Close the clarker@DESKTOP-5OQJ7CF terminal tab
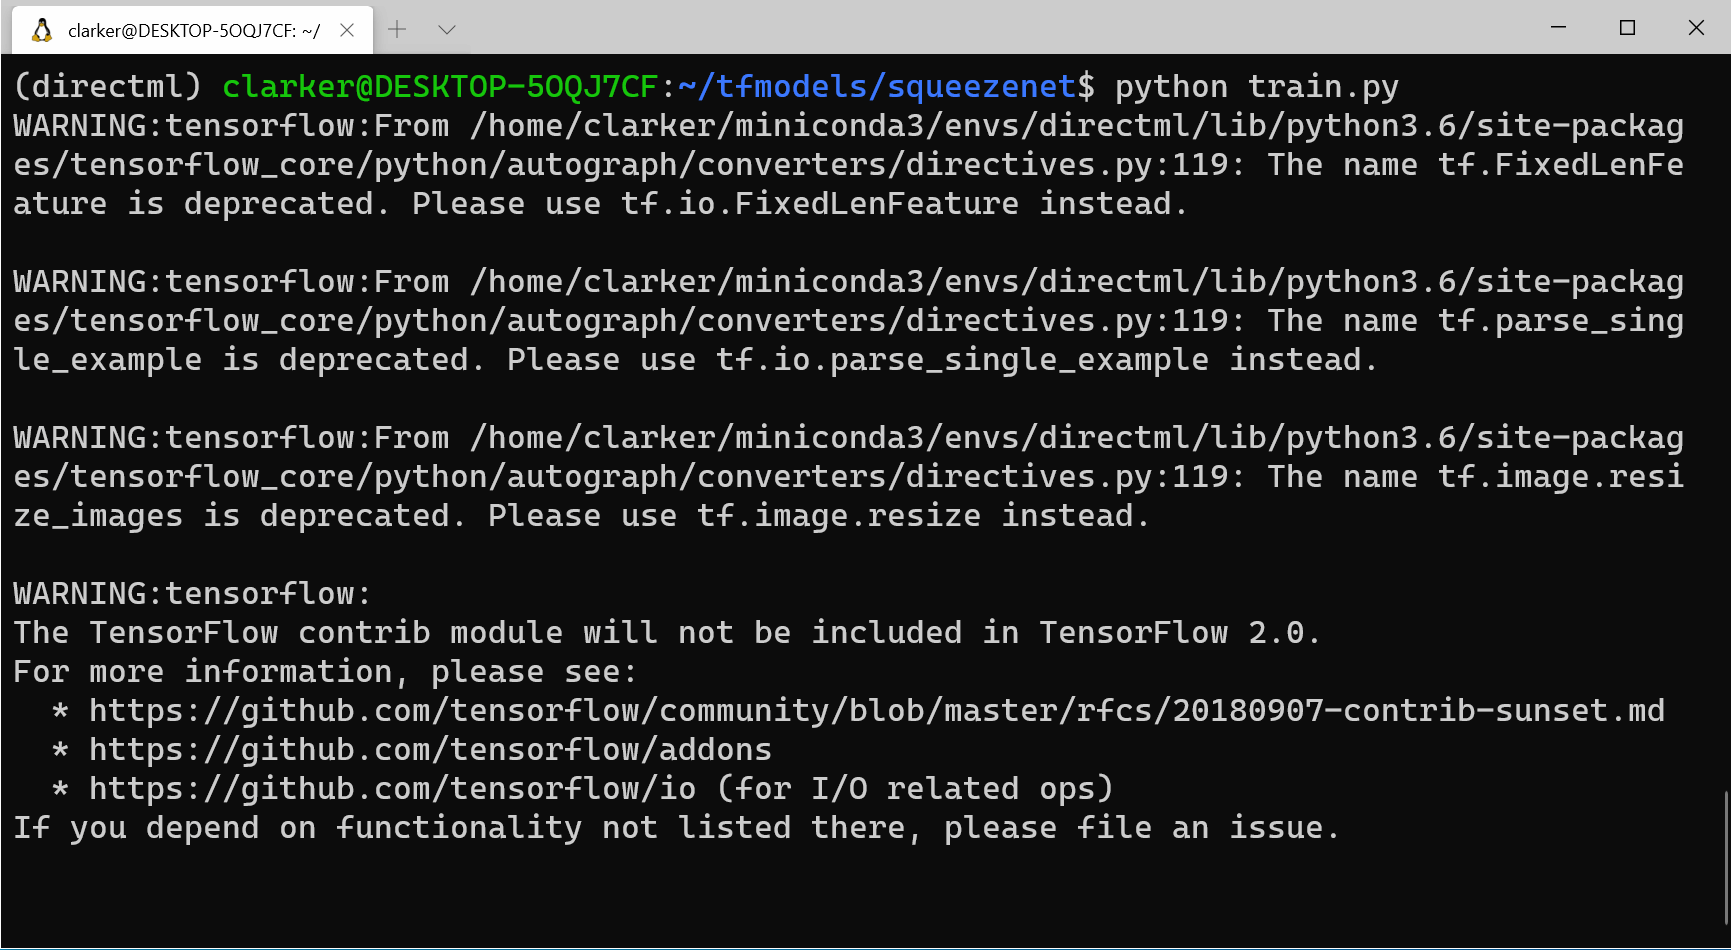The image size is (1731, 950). pyautogui.click(x=347, y=30)
